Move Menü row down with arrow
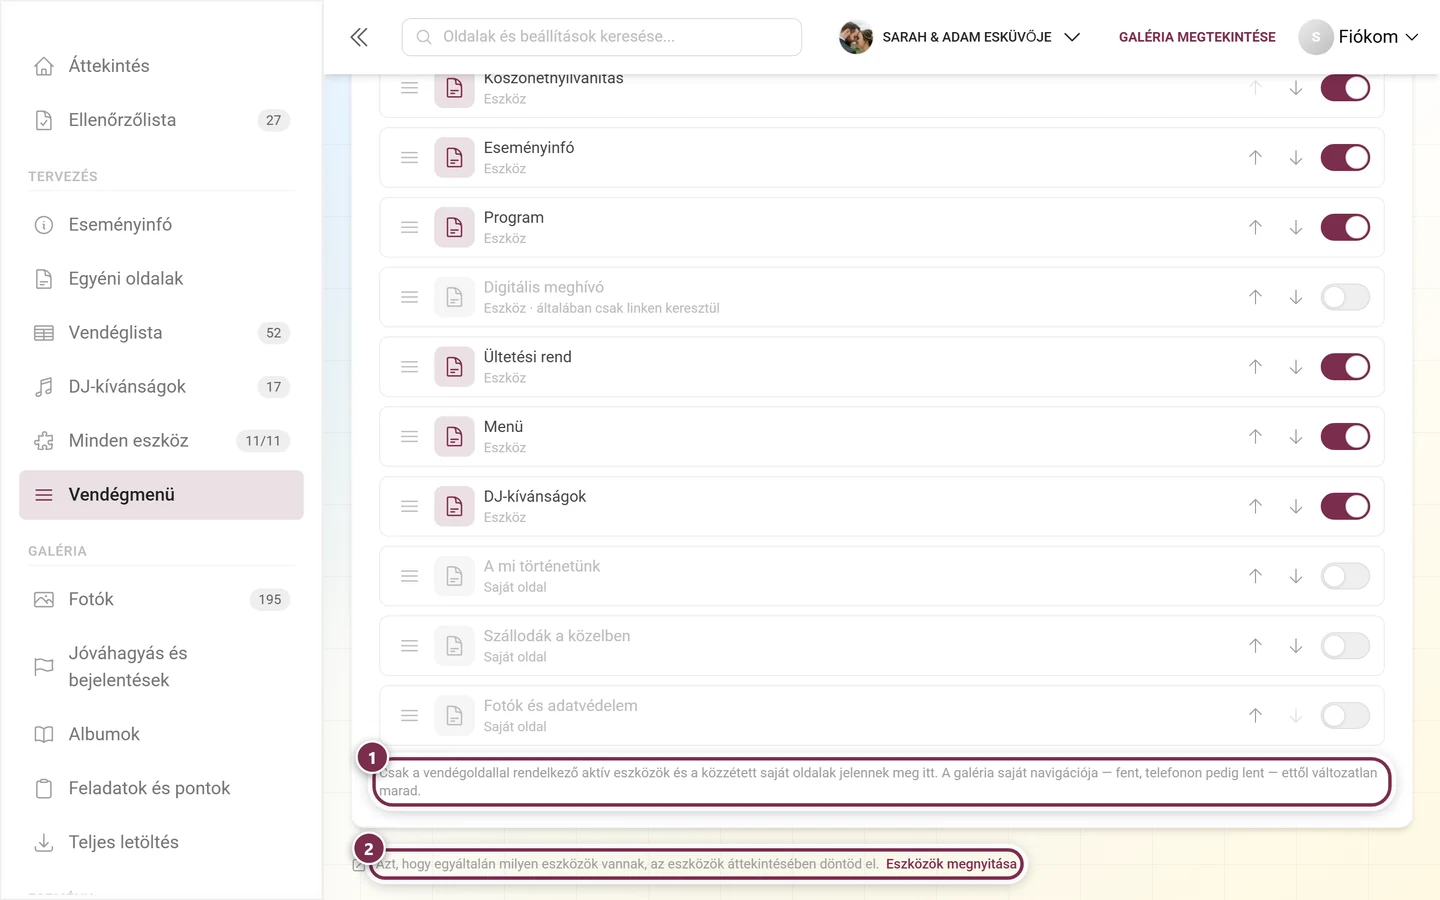The image size is (1440, 900). tap(1295, 436)
